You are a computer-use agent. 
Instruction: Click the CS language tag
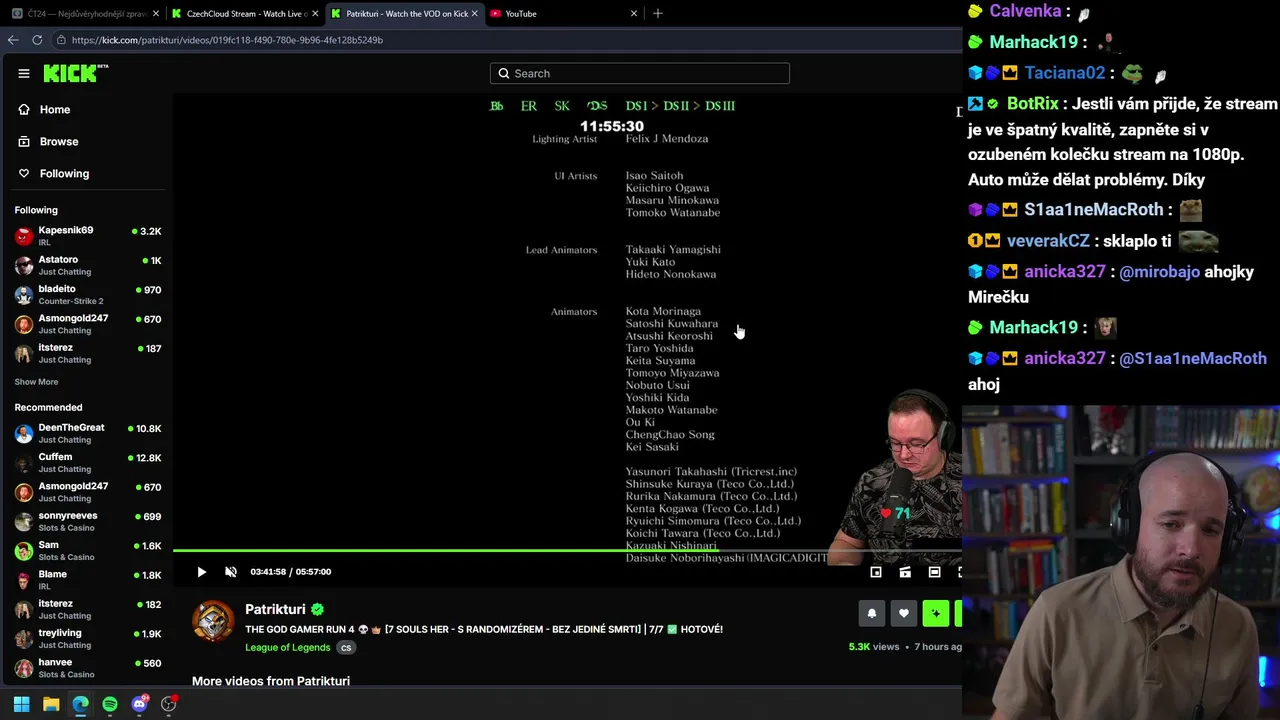coord(346,647)
